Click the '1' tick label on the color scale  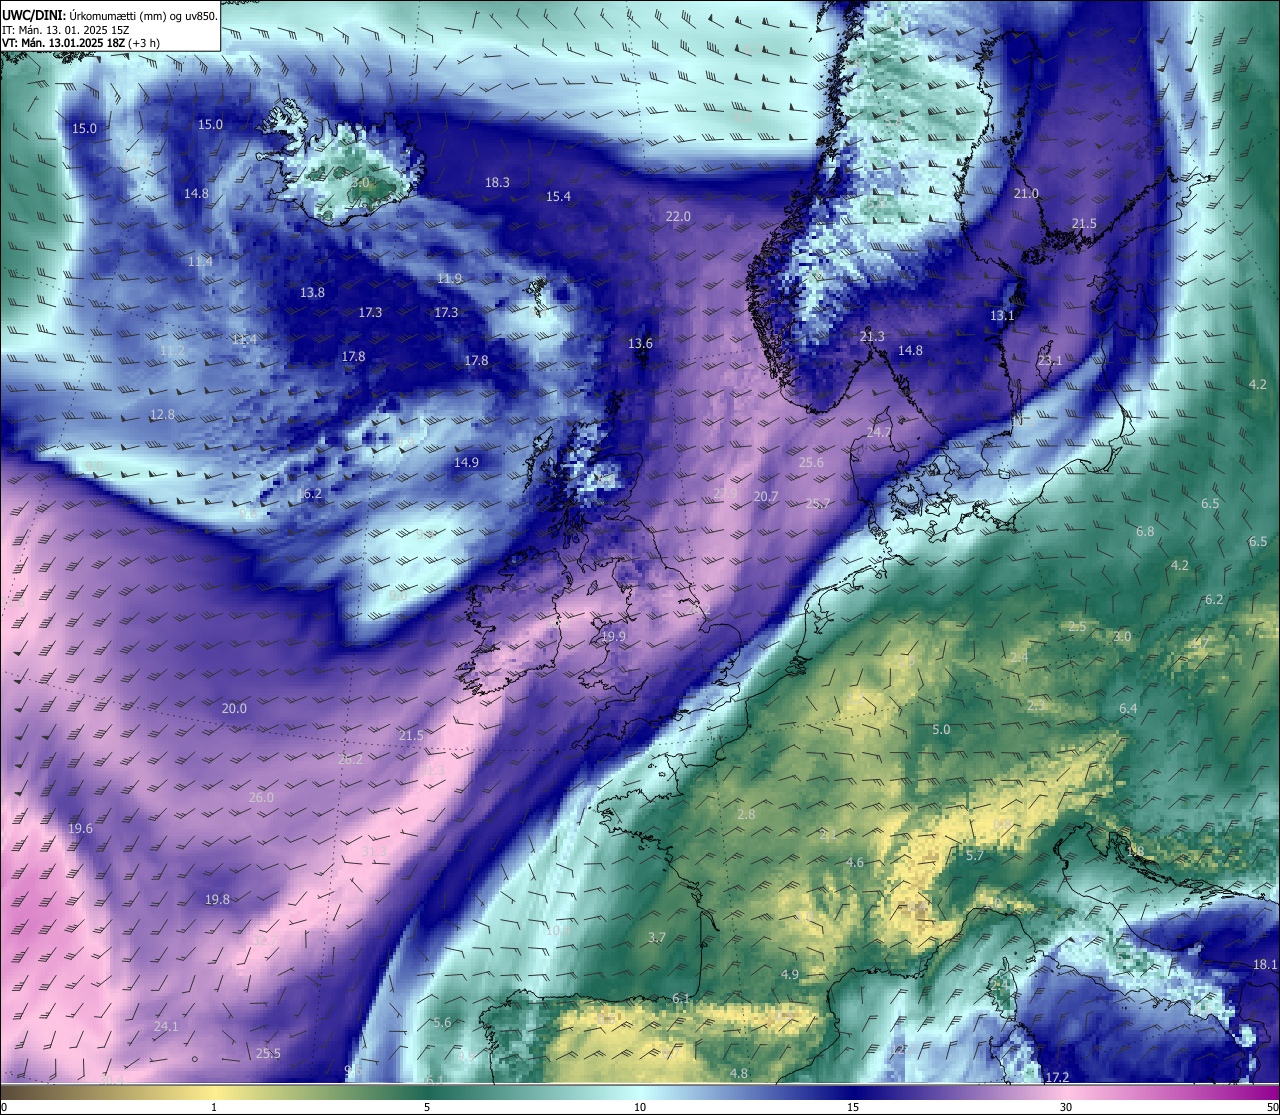(214, 1107)
